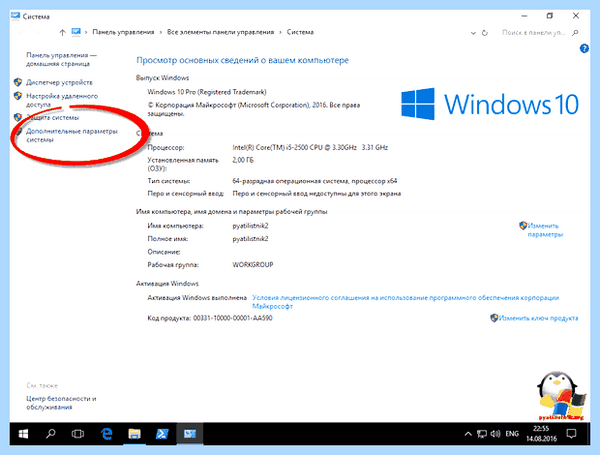Image resolution: width=600 pixels, height=455 pixels.
Task: Open Дополнительные параметры системы link
Action: (x=72, y=135)
